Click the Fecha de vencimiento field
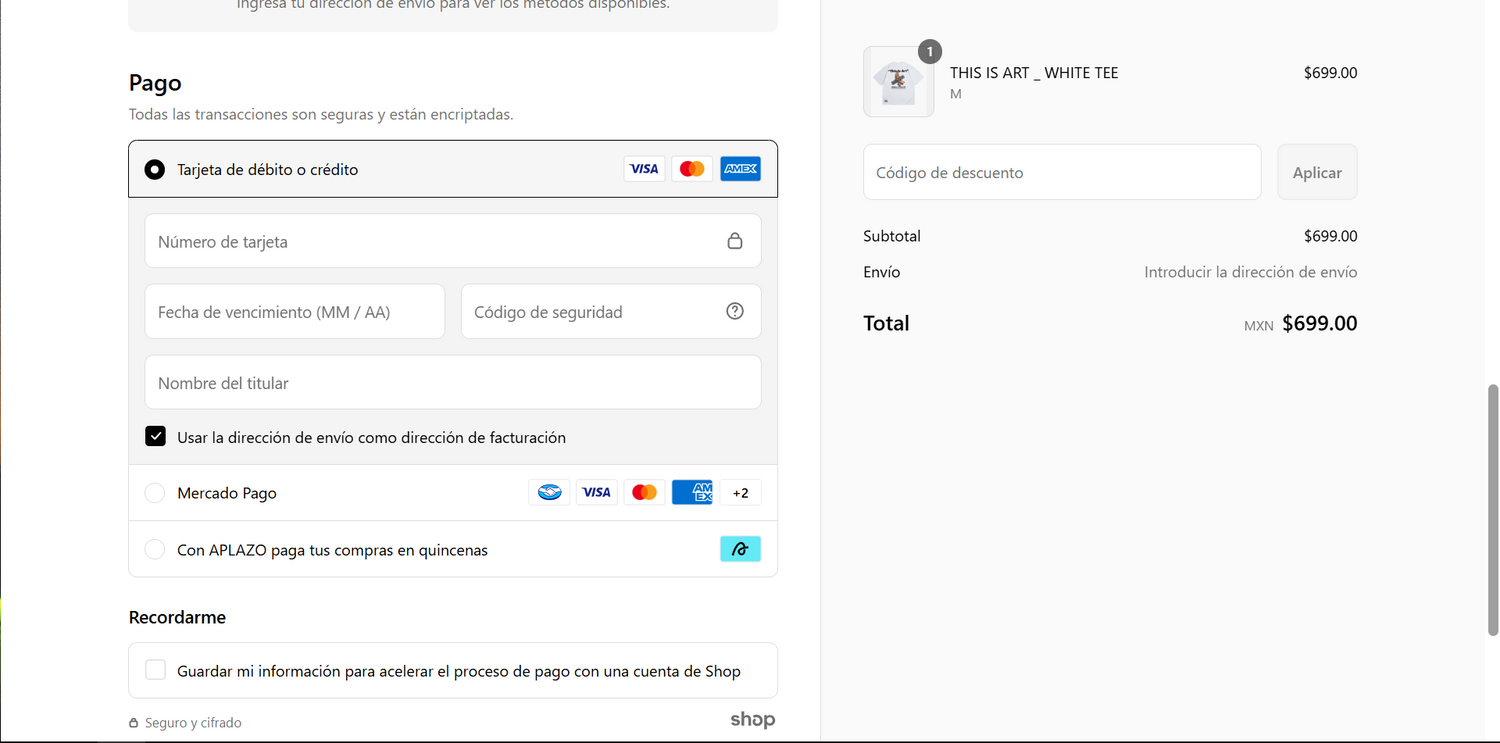Image resolution: width=1500 pixels, height=743 pixels. coord(294,312)
